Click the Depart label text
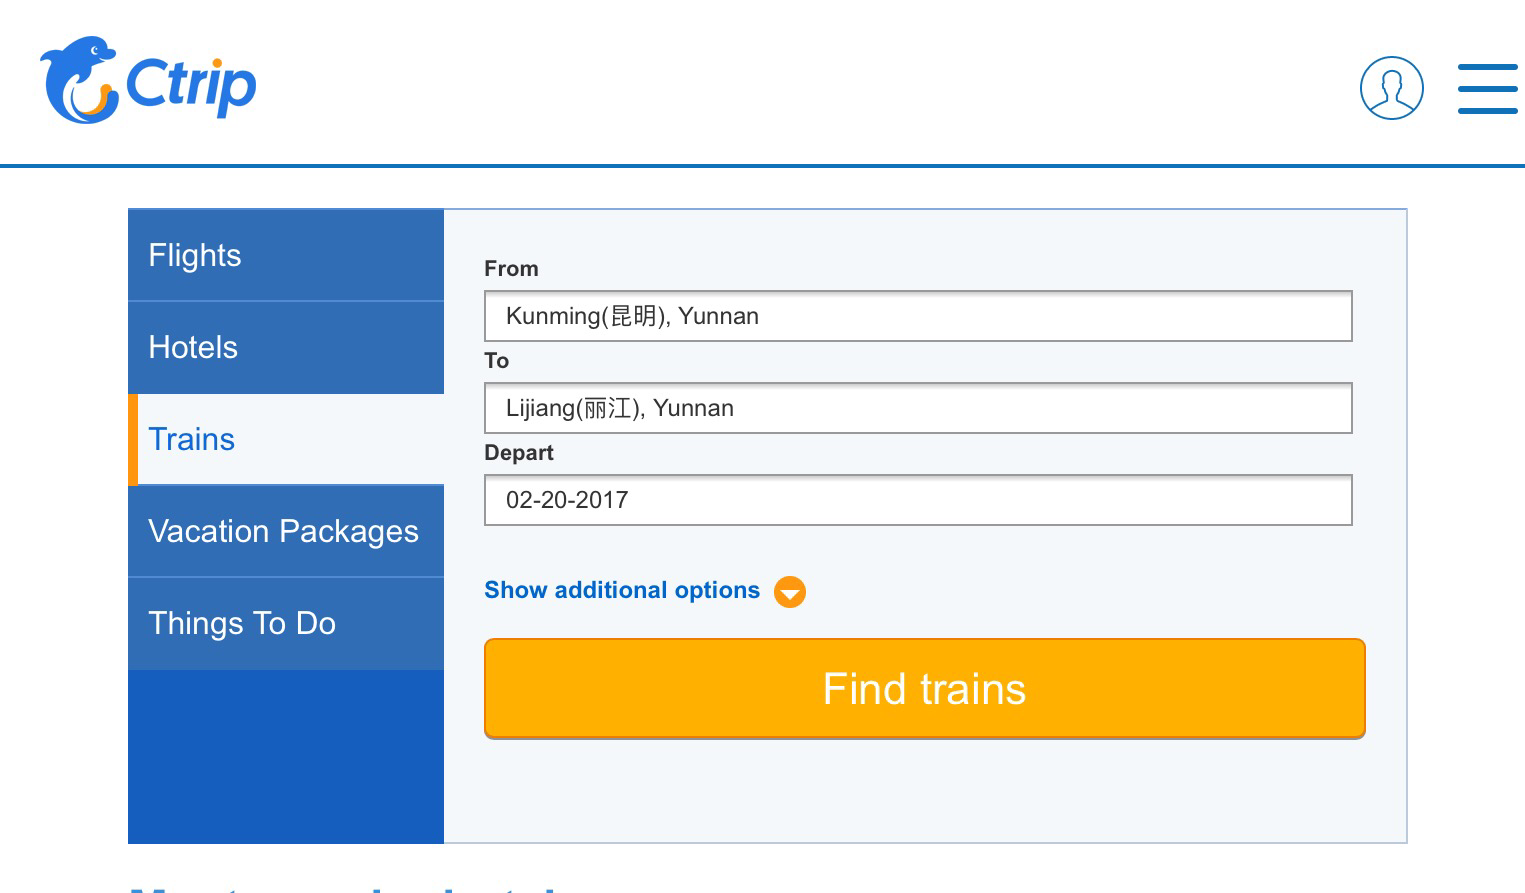Image resolution: width=1525 pixels, height=893 pixels. [x=518, y=453]
